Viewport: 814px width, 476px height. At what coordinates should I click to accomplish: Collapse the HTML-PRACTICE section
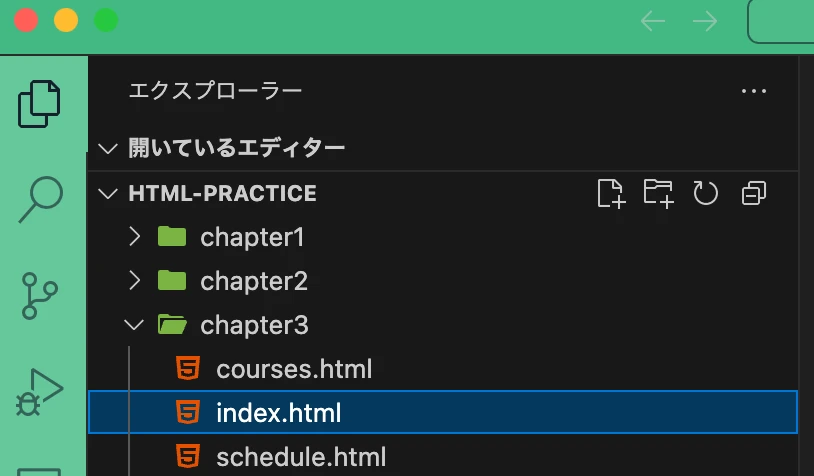(x=222, y=193)
